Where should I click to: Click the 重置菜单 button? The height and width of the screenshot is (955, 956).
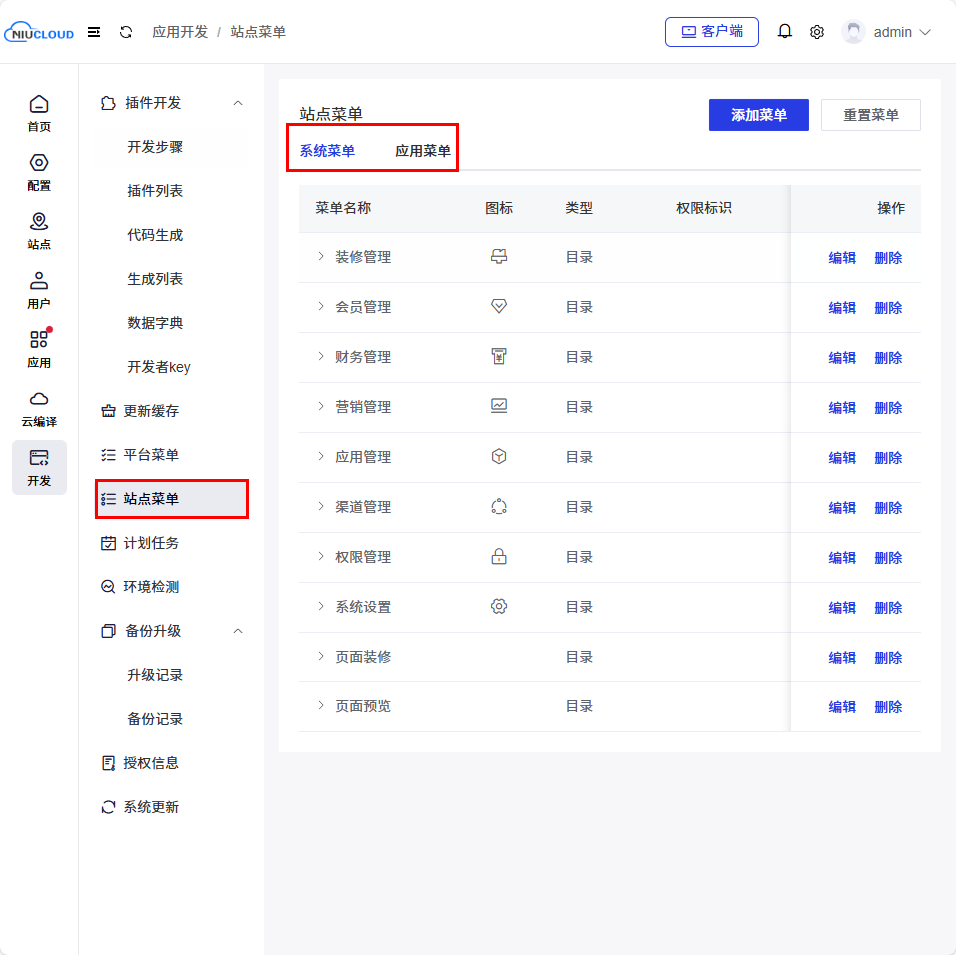(x=870, y=115)
